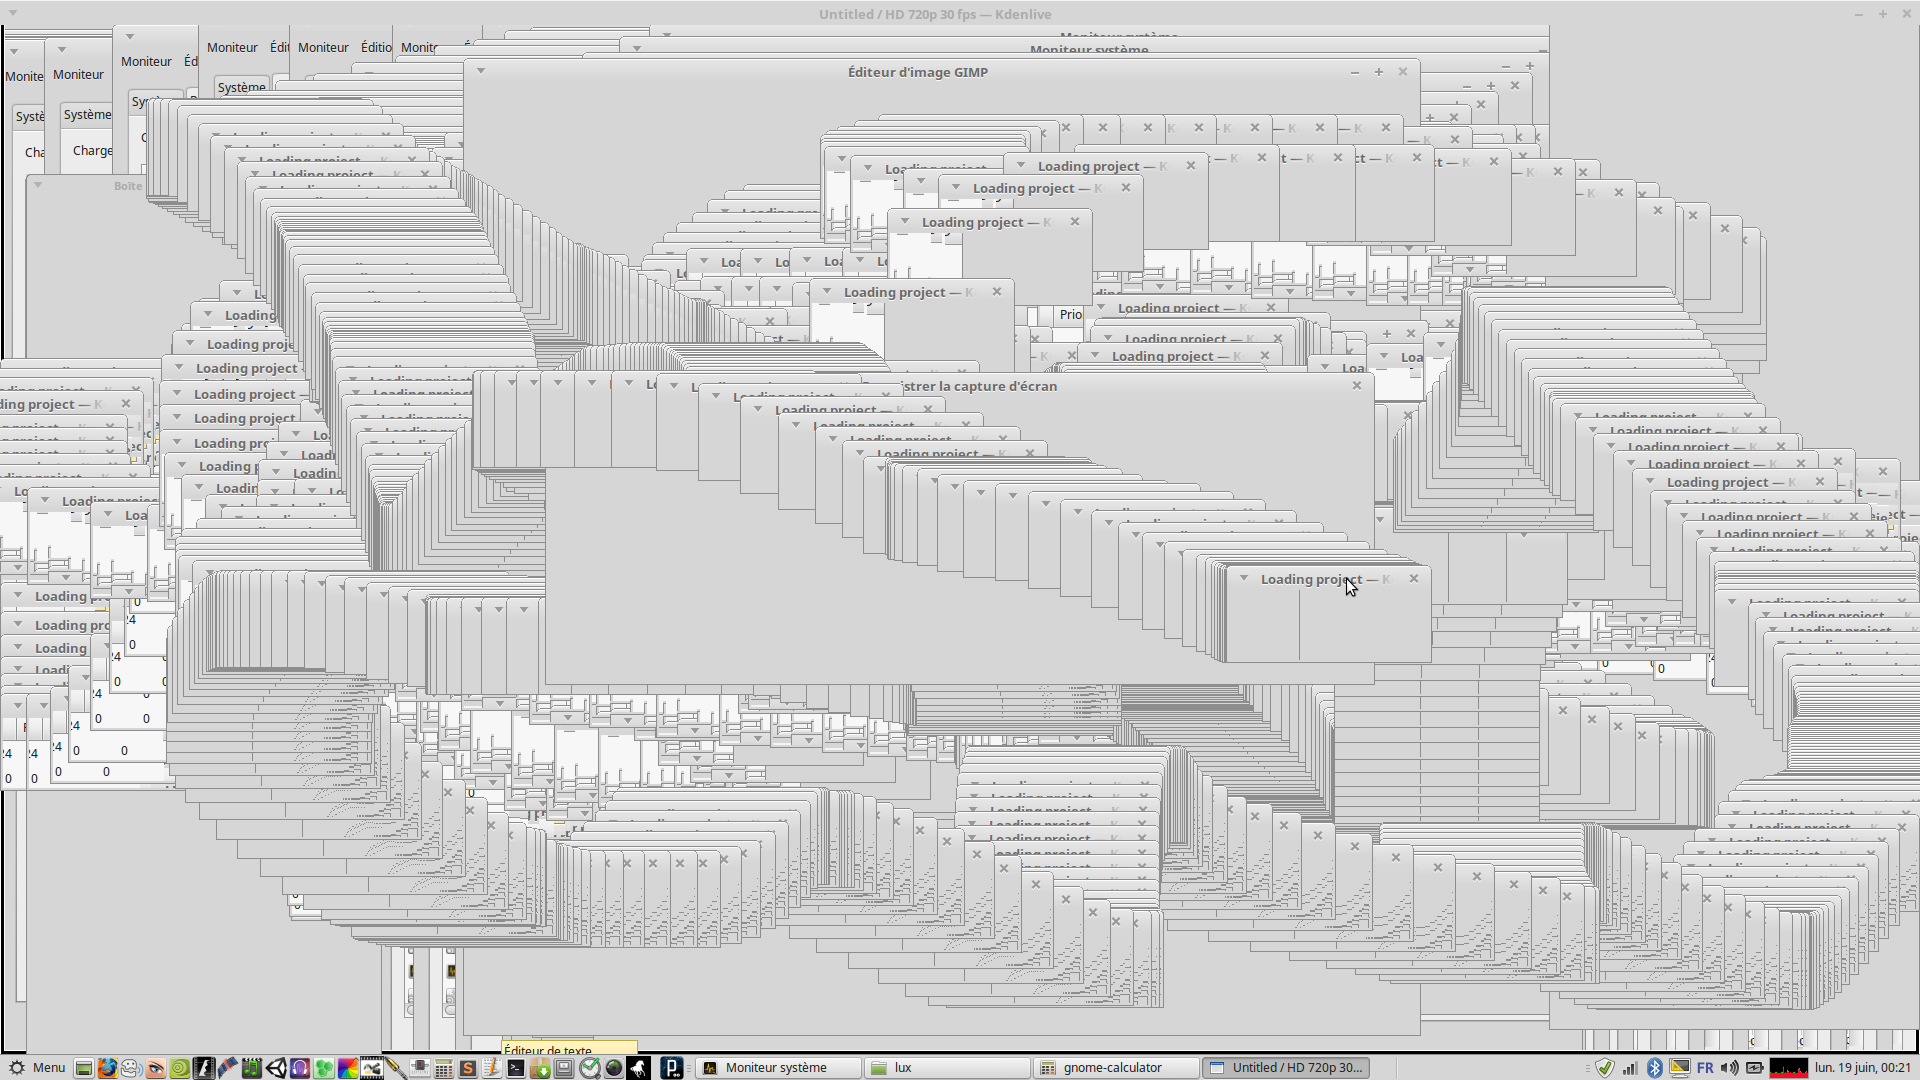The height and width of the screenshot is (1080, 1920).
Task: Click the panel clock showing lun. 19 juin
Action: click(1862, 1068)
